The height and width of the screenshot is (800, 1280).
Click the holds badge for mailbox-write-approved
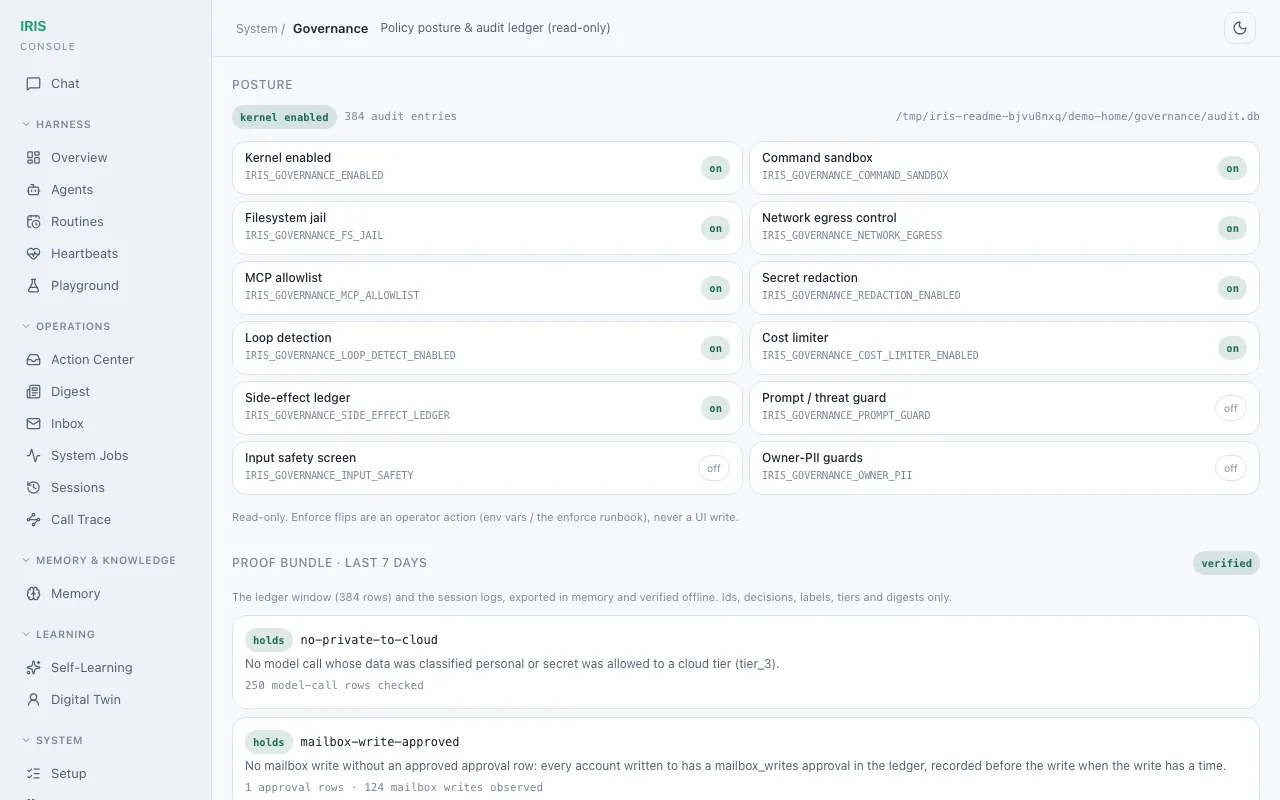[x=268, y=742]
